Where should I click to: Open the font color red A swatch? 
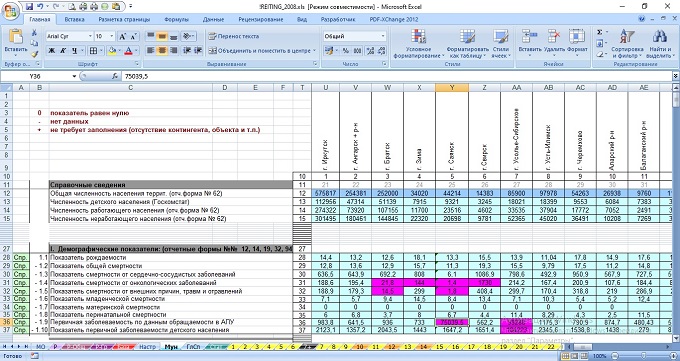[128, 51]
